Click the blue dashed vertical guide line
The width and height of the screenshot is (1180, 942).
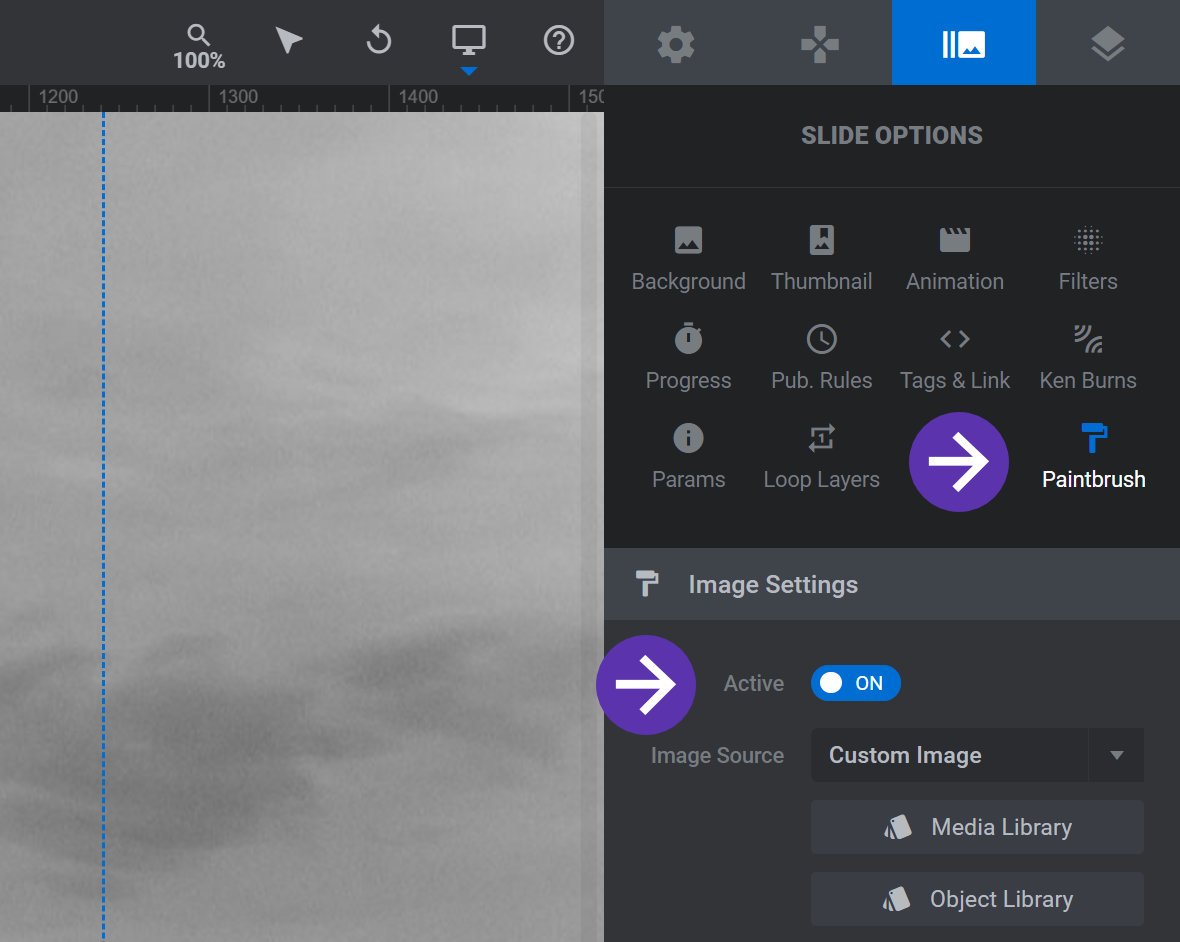pos(103,527)
